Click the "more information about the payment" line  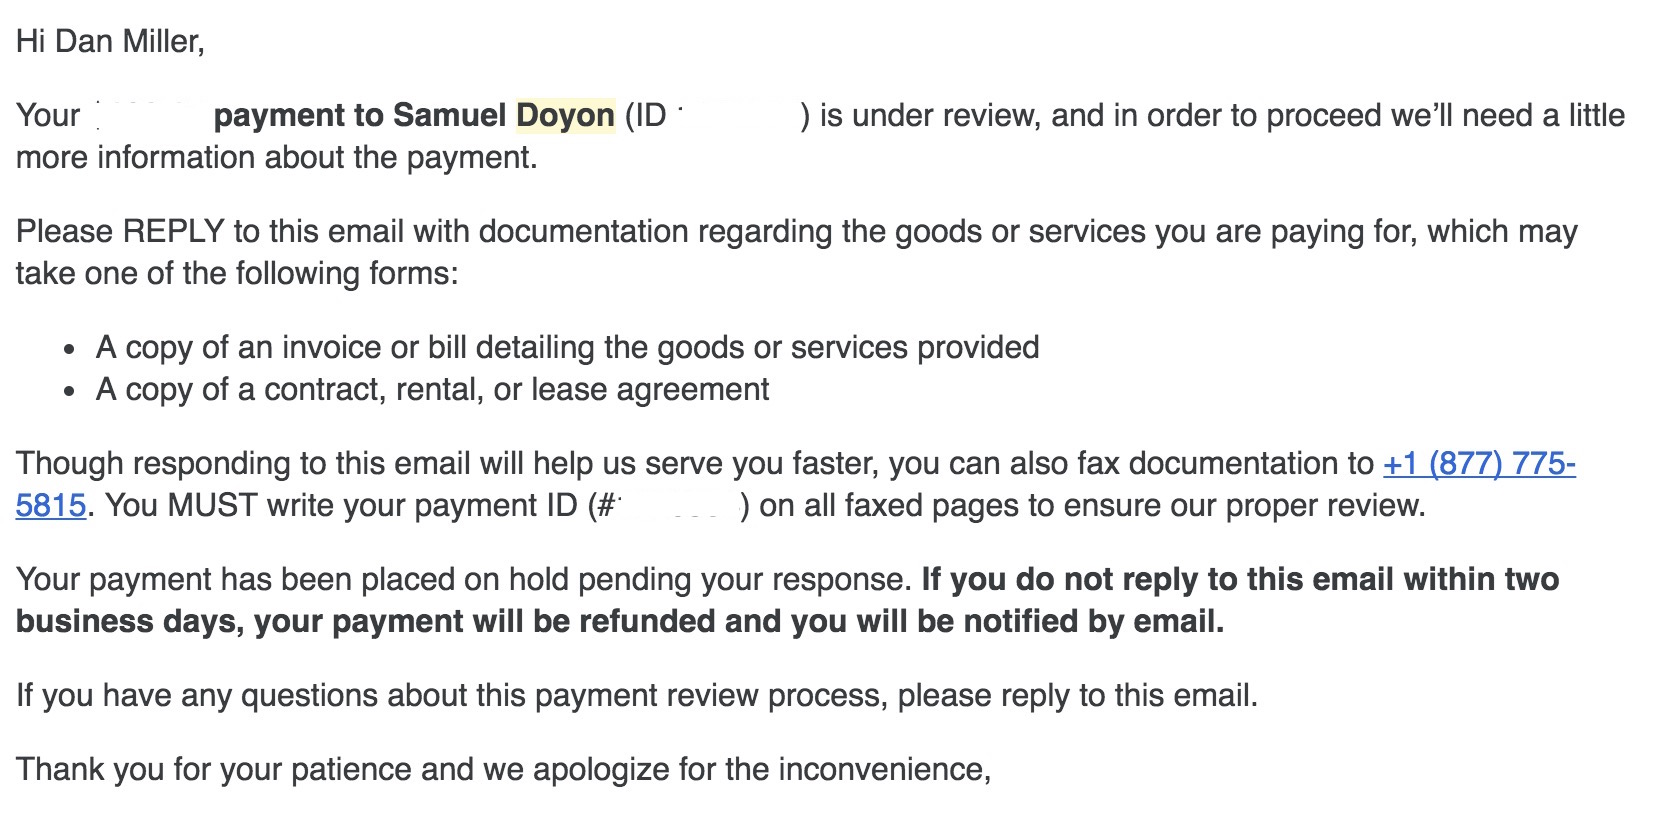(x=276, y=158)
